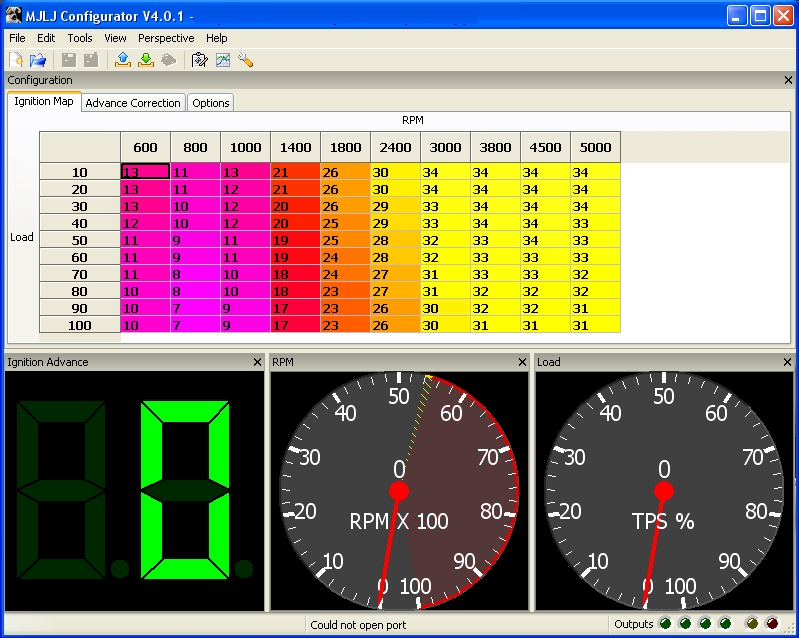The width and height of the screenshot is (799, 638).
Task: Click the green download arrow toolbar icon
Action: 146,60
